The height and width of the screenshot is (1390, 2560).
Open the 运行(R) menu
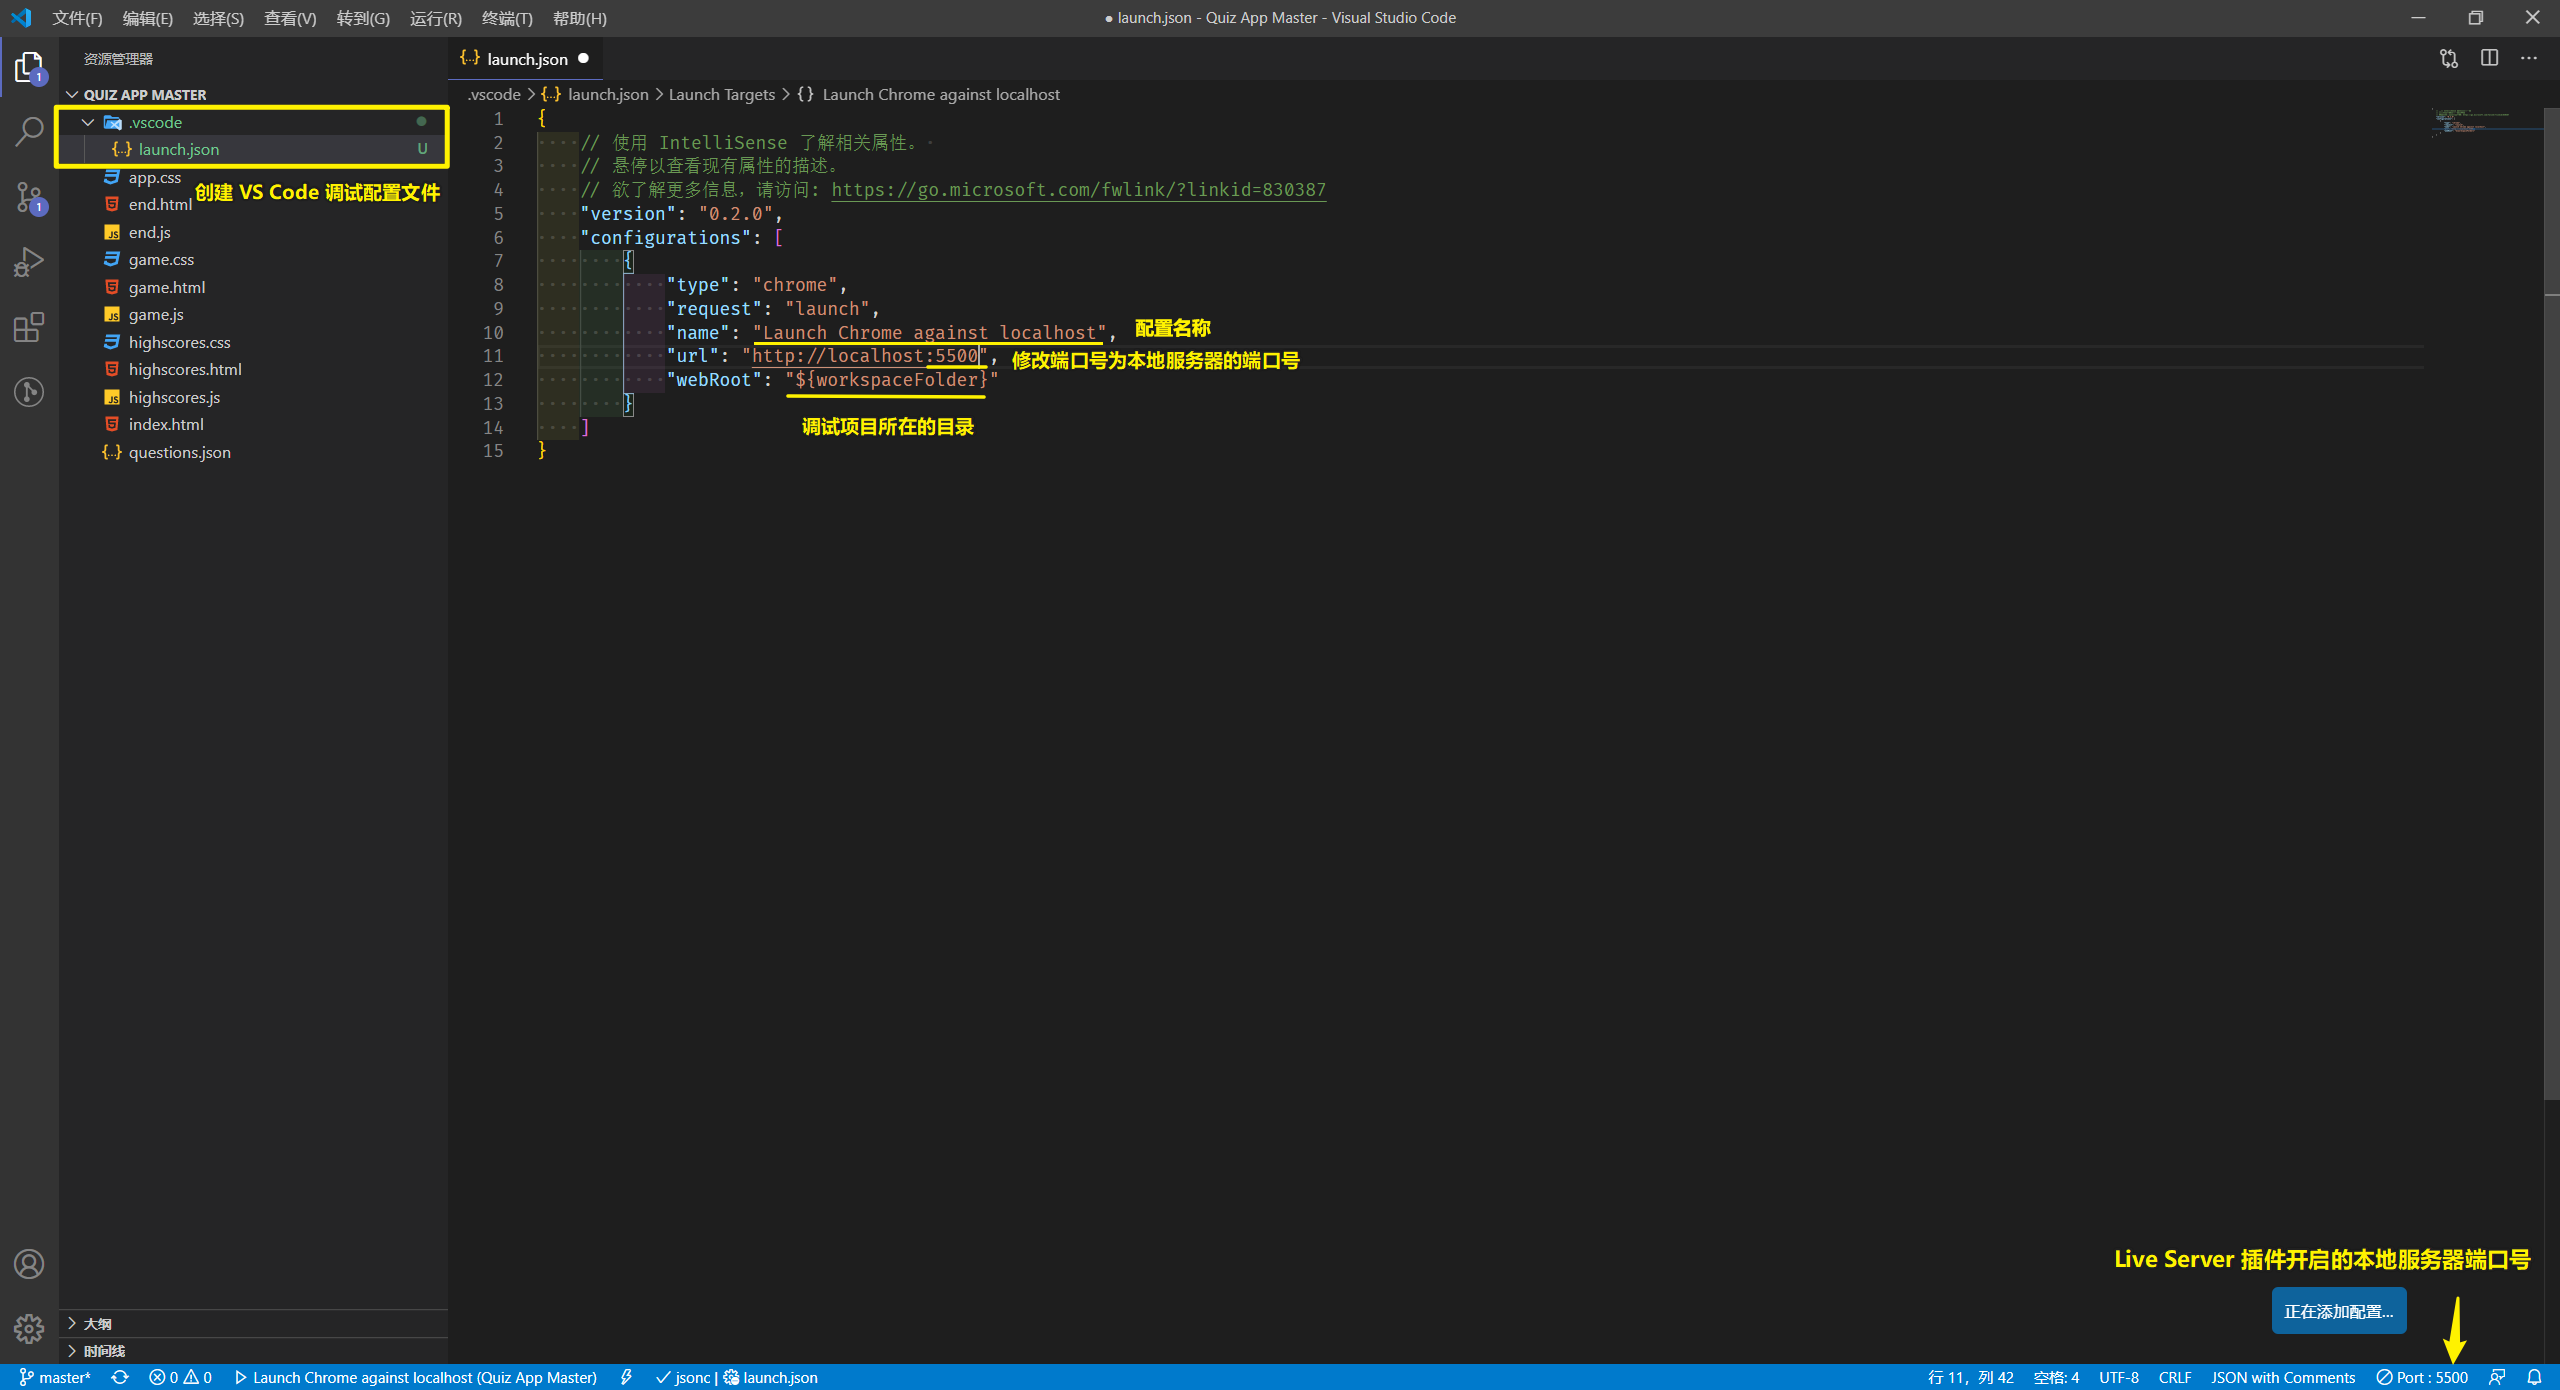(436, 18)
